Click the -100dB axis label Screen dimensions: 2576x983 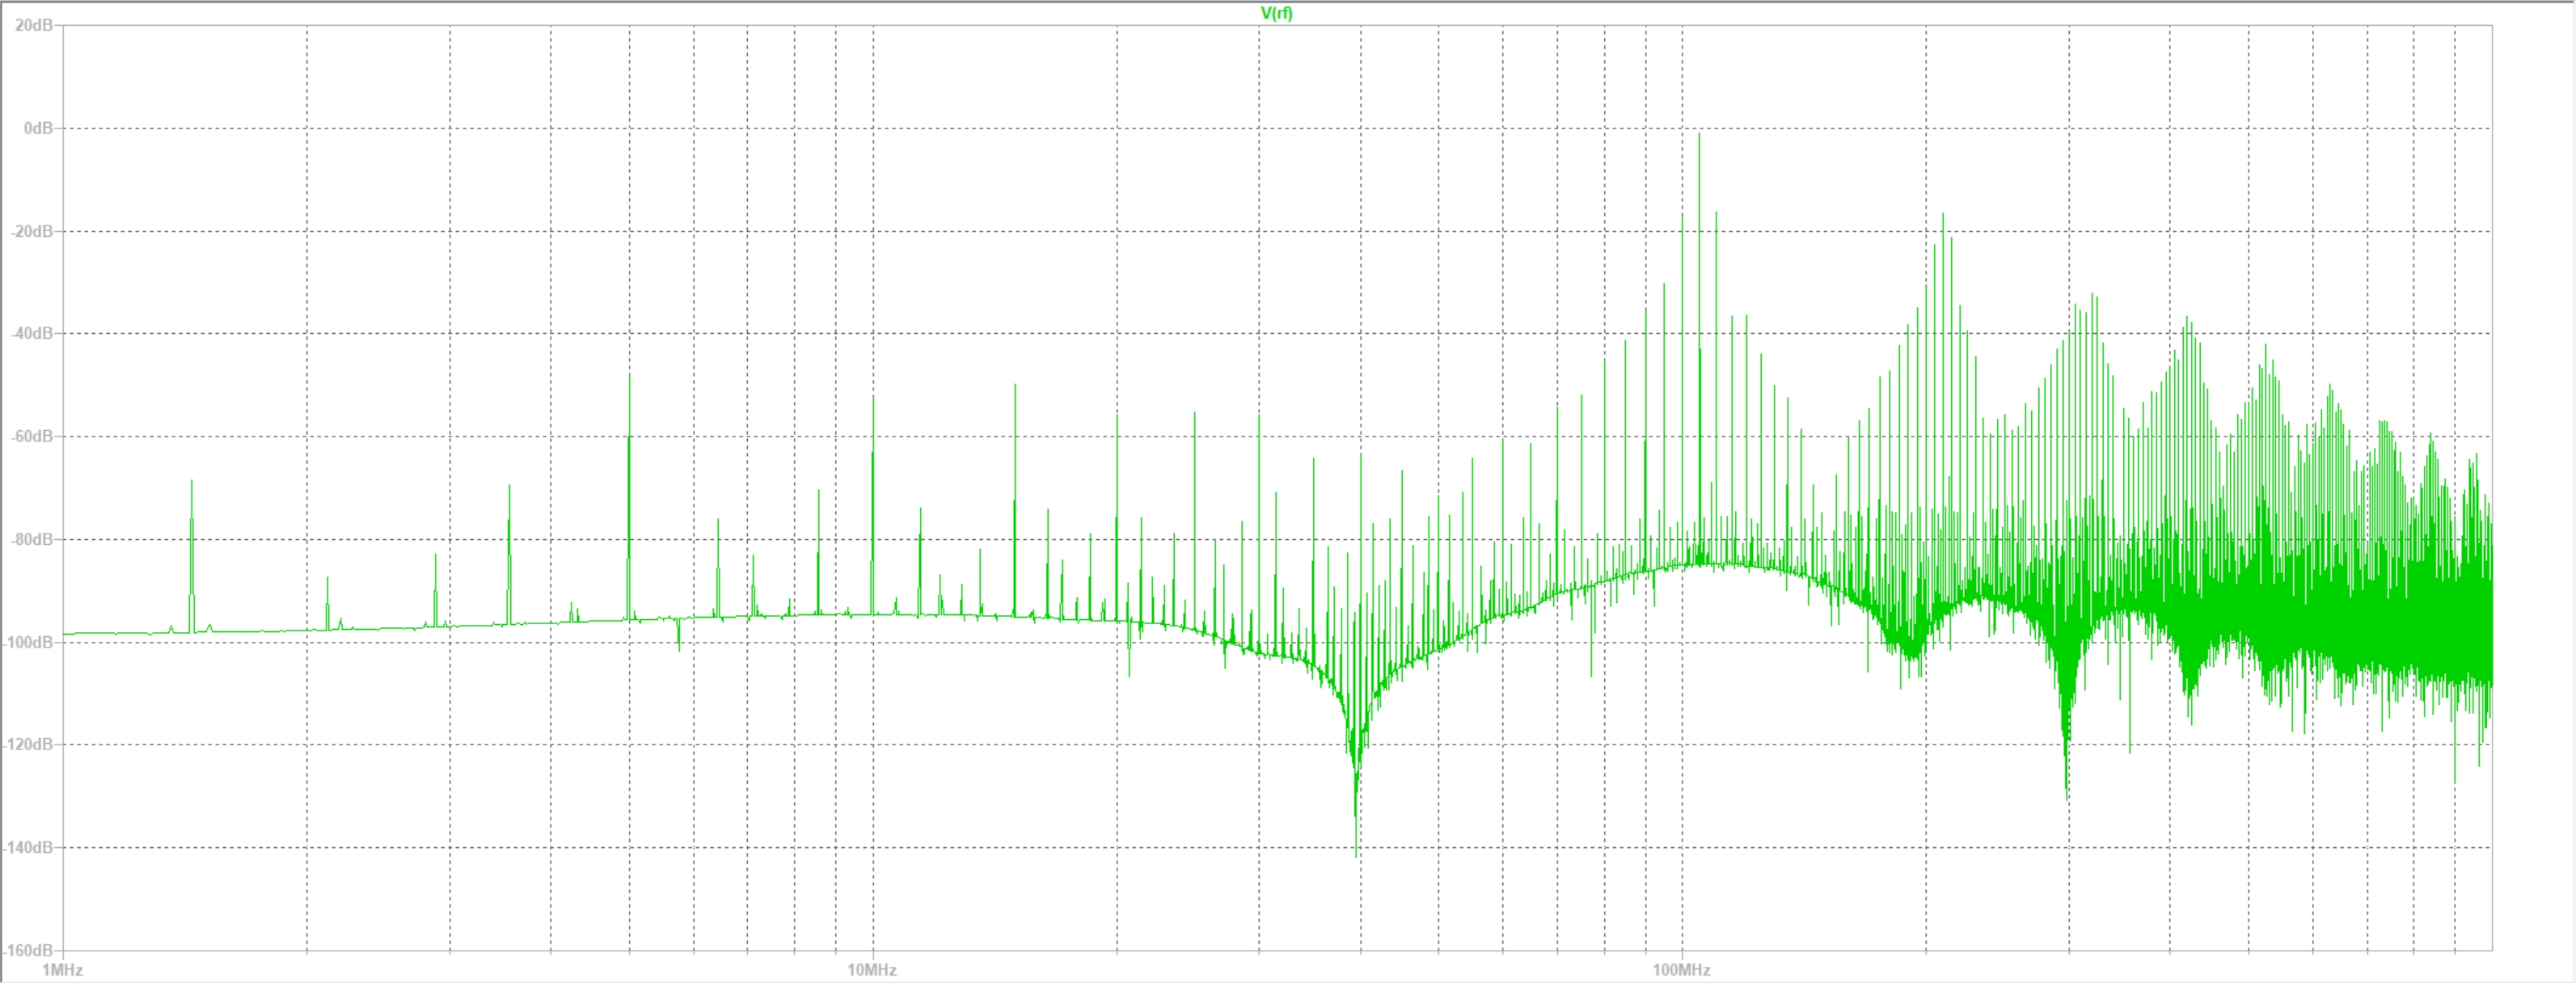(x=30, y=642)
